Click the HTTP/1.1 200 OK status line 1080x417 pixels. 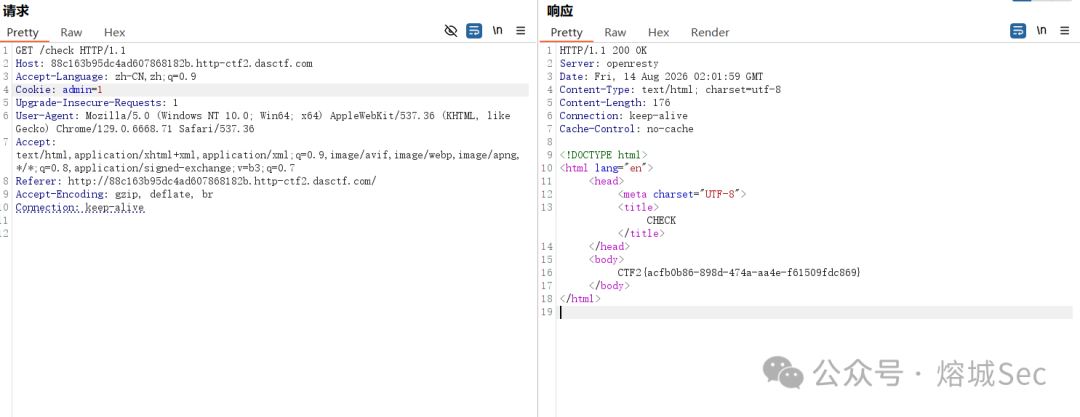click(603, 50)
